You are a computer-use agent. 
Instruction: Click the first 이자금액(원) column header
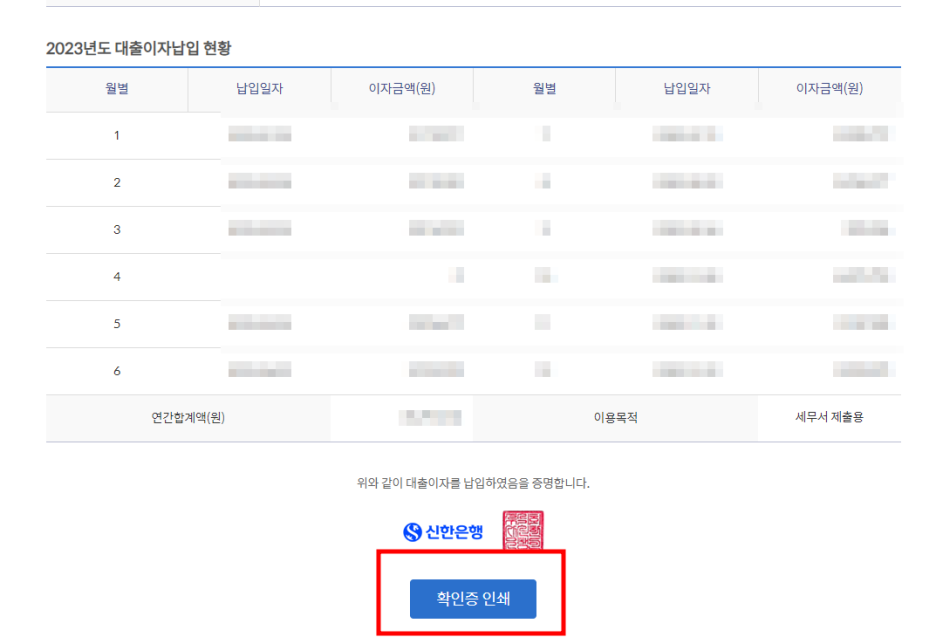402,89
